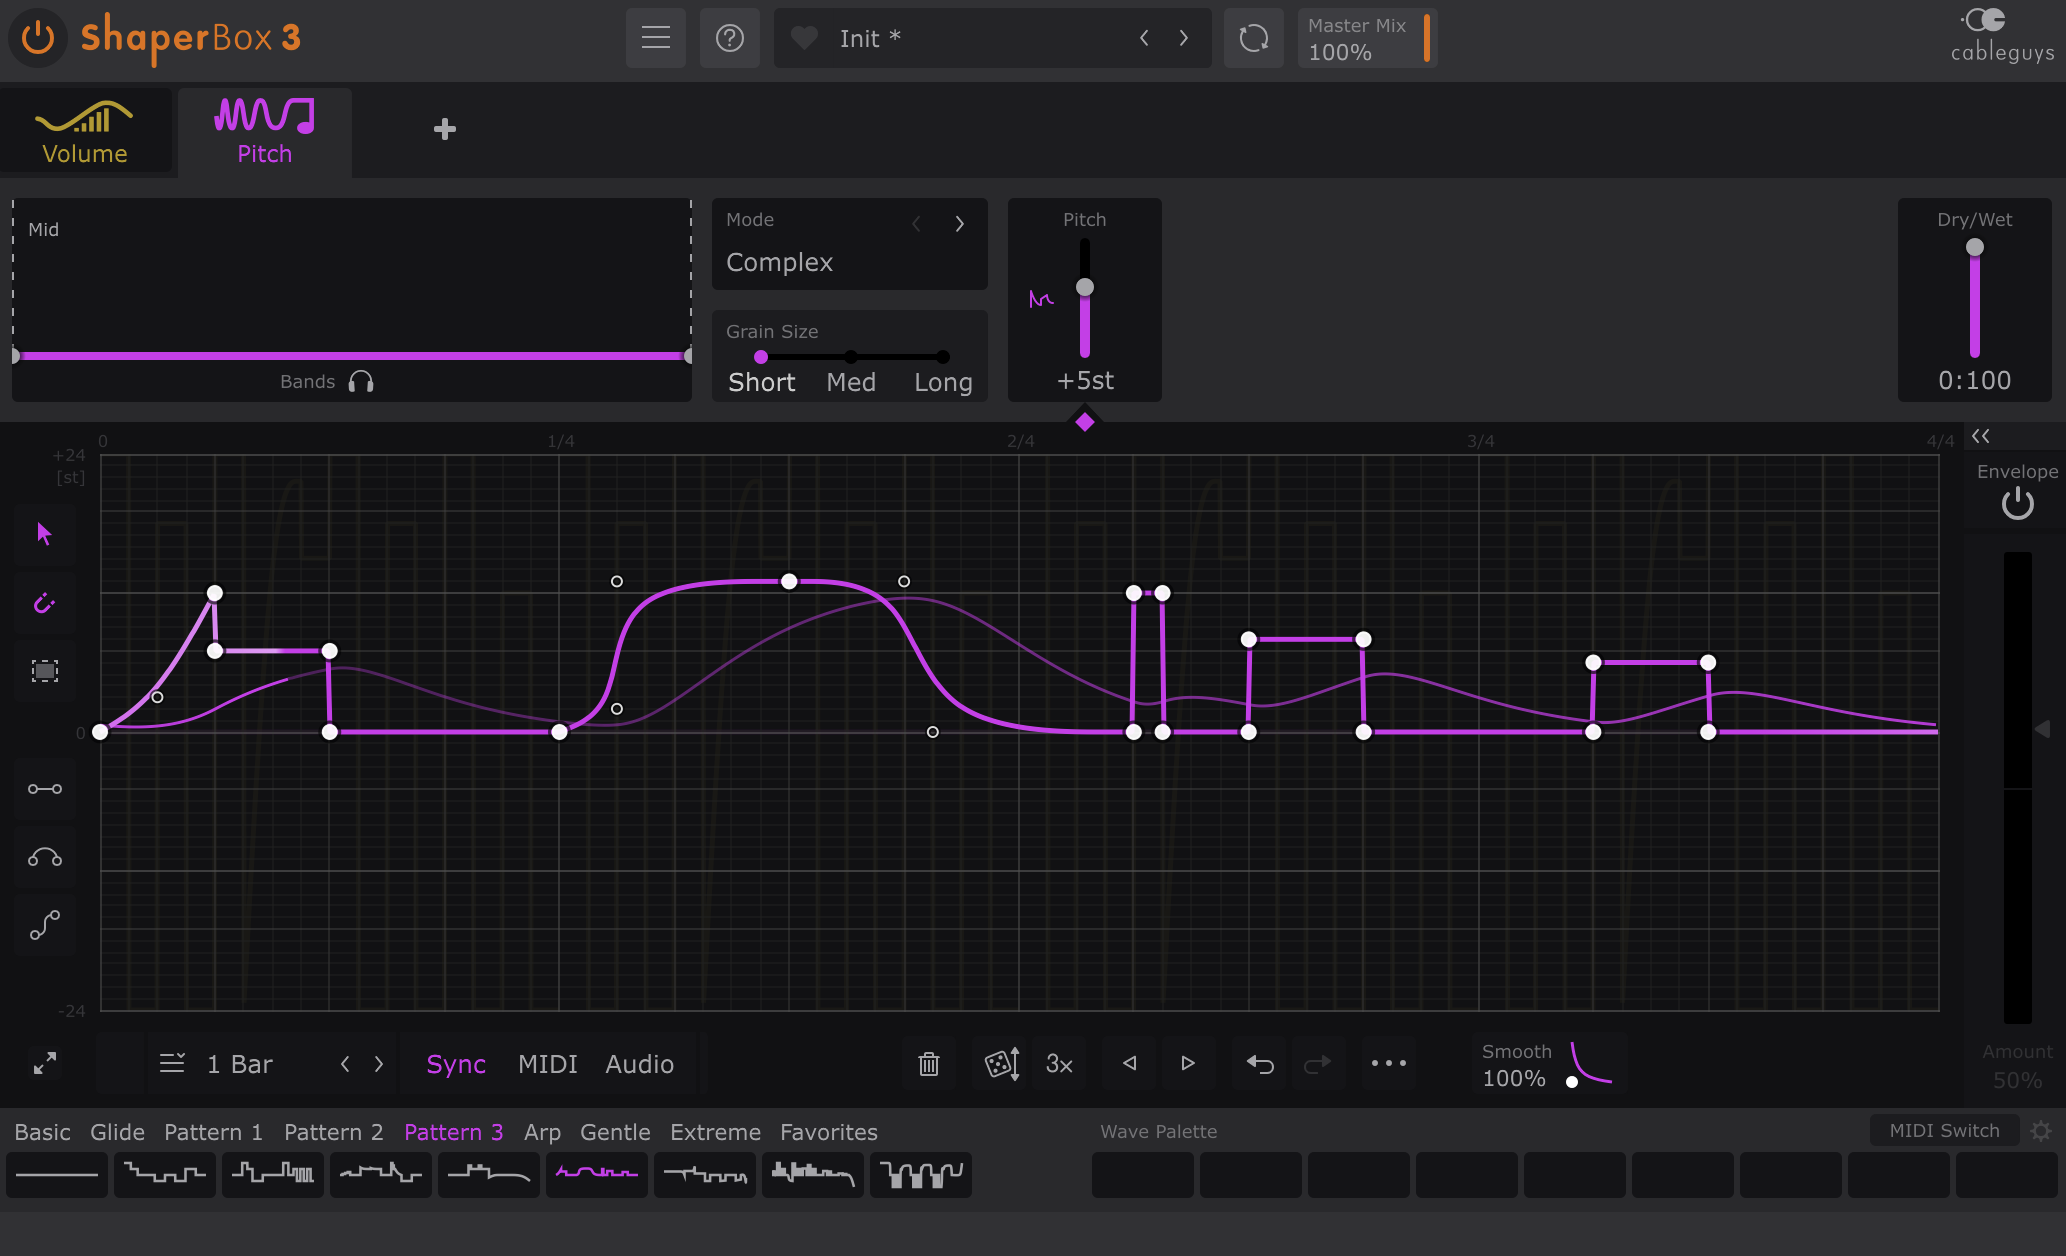
Task: Enable the Envelope power switch
Action: coord(2017,504)
